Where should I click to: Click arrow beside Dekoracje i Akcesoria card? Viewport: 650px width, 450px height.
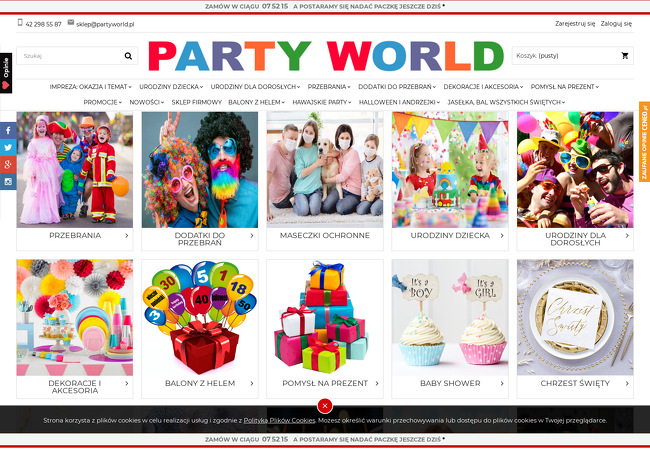(x=126, y=383)
